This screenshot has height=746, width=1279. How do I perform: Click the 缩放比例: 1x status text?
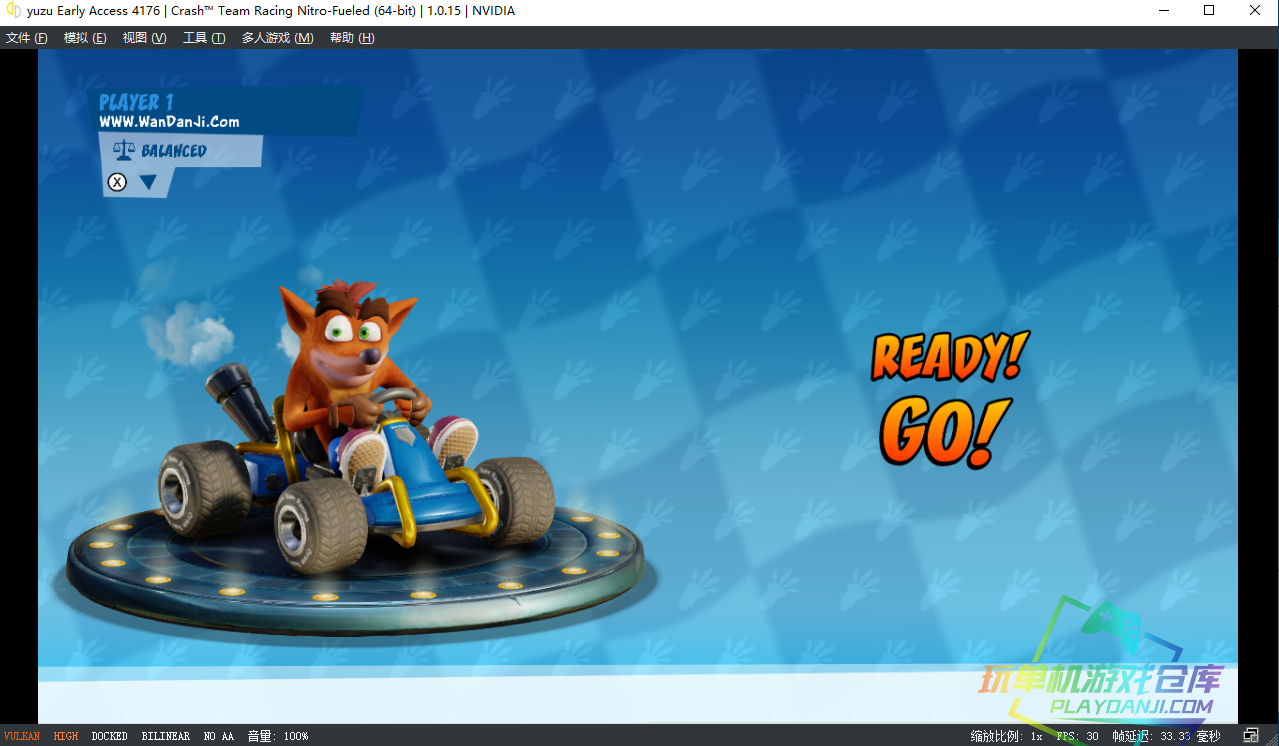point(1007,736)
